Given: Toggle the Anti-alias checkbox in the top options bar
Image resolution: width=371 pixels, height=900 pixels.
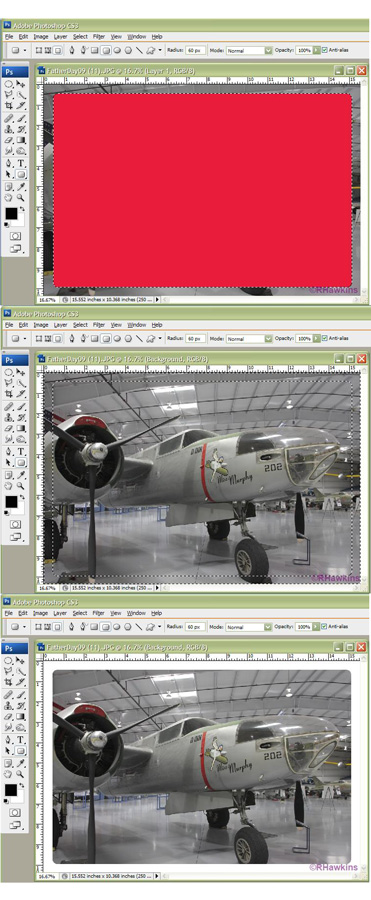Looking at the screenshot, I should [325, 50].
